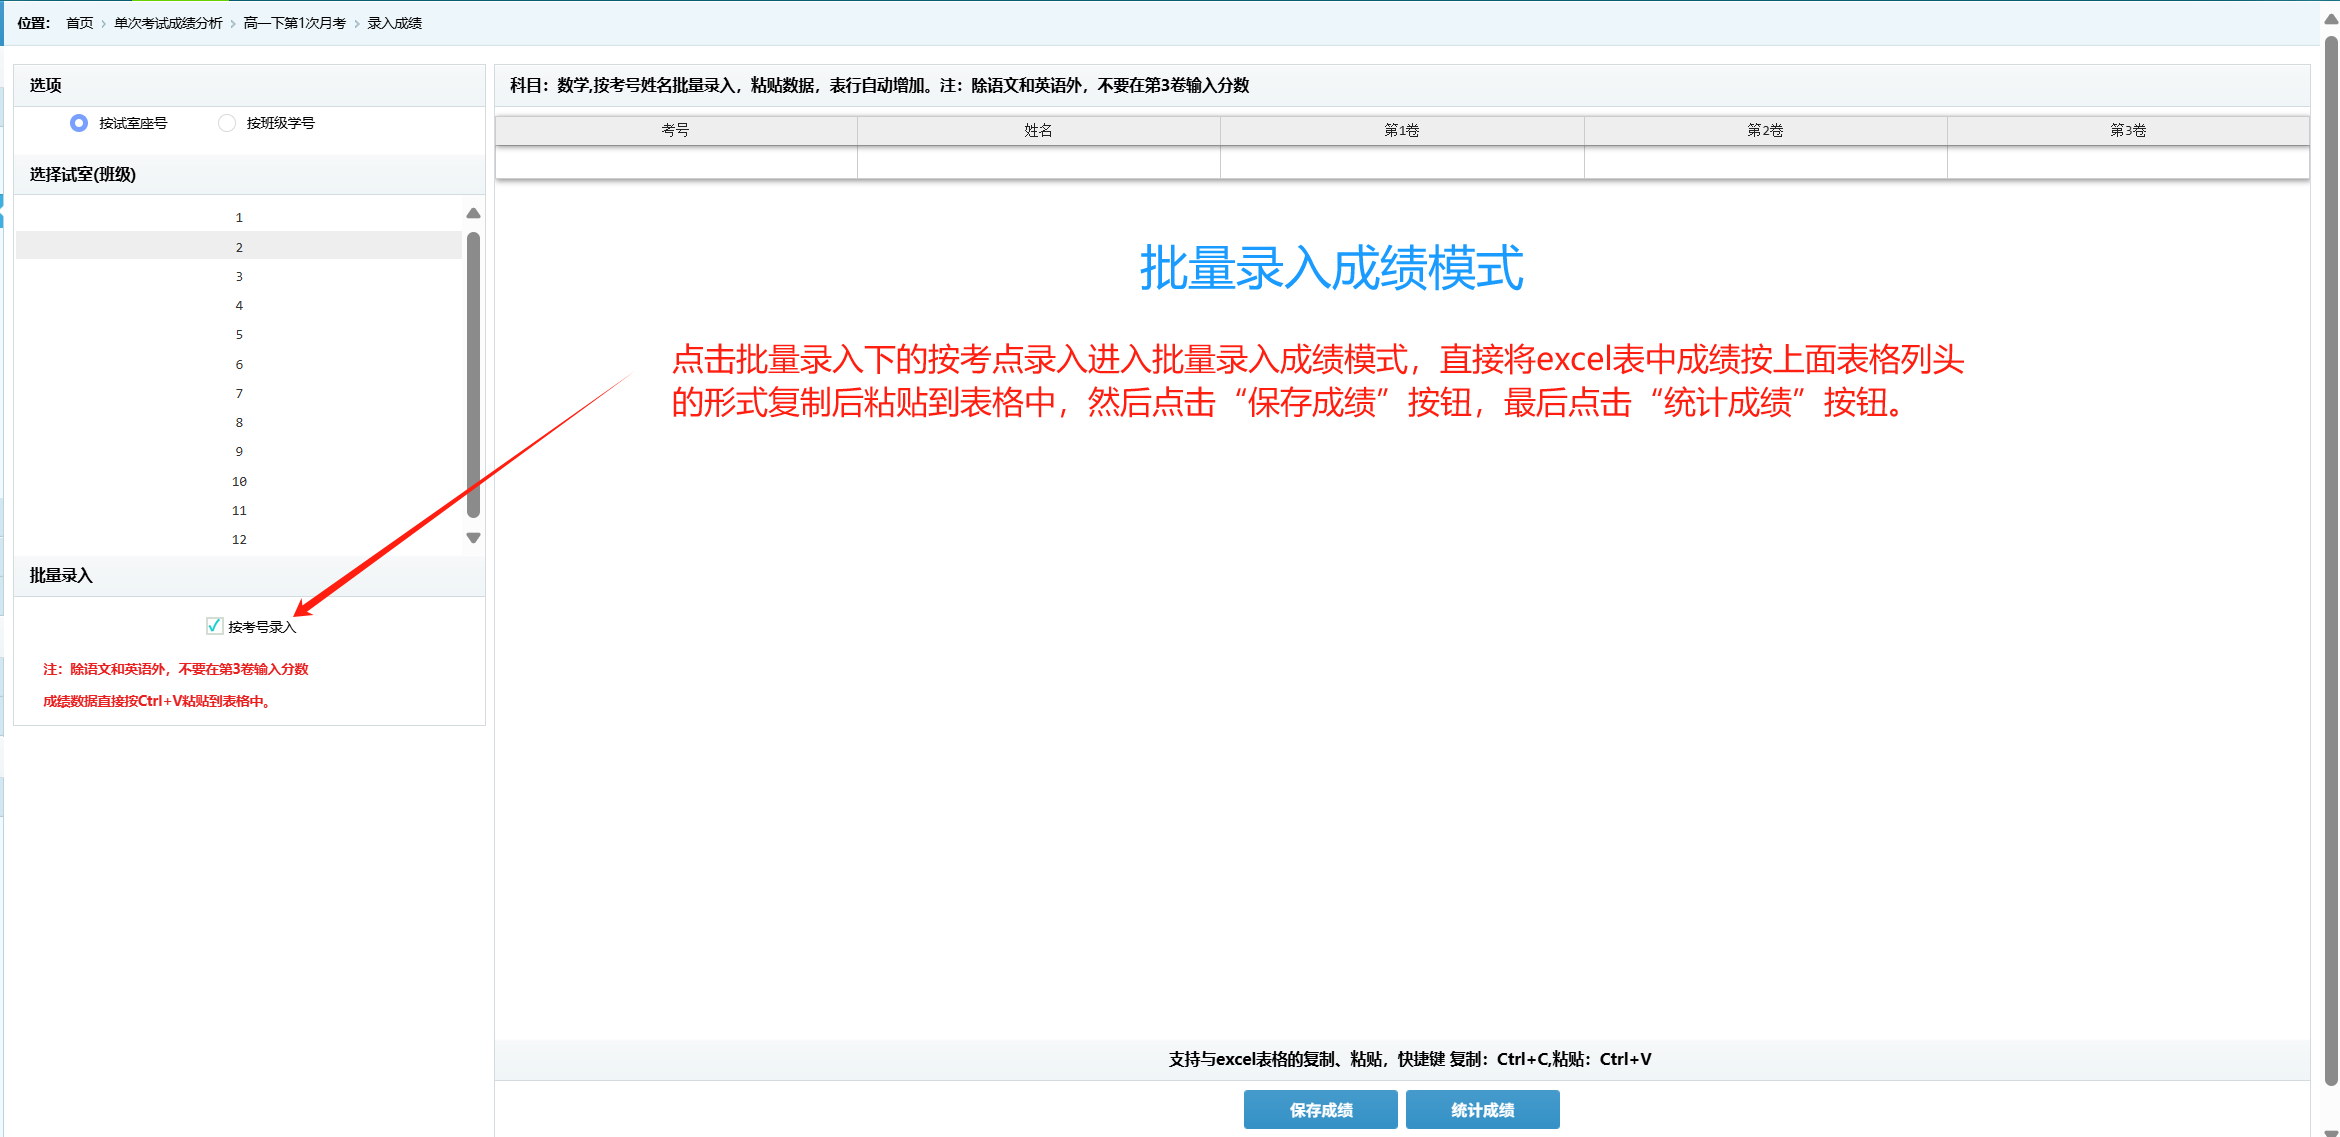
Task: Select exam room 9 in list
Action: (x=239, y=451)
